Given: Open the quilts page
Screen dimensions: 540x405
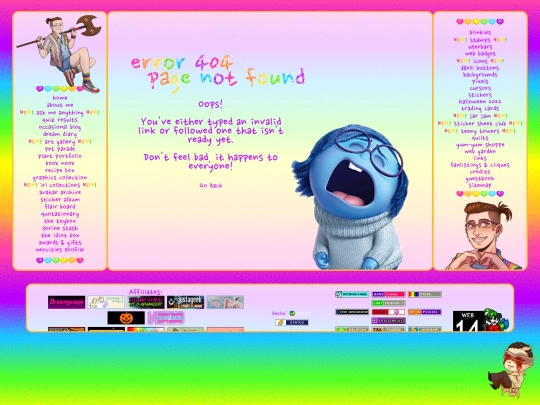Looking at the screenshot, I should coord(480,138).
